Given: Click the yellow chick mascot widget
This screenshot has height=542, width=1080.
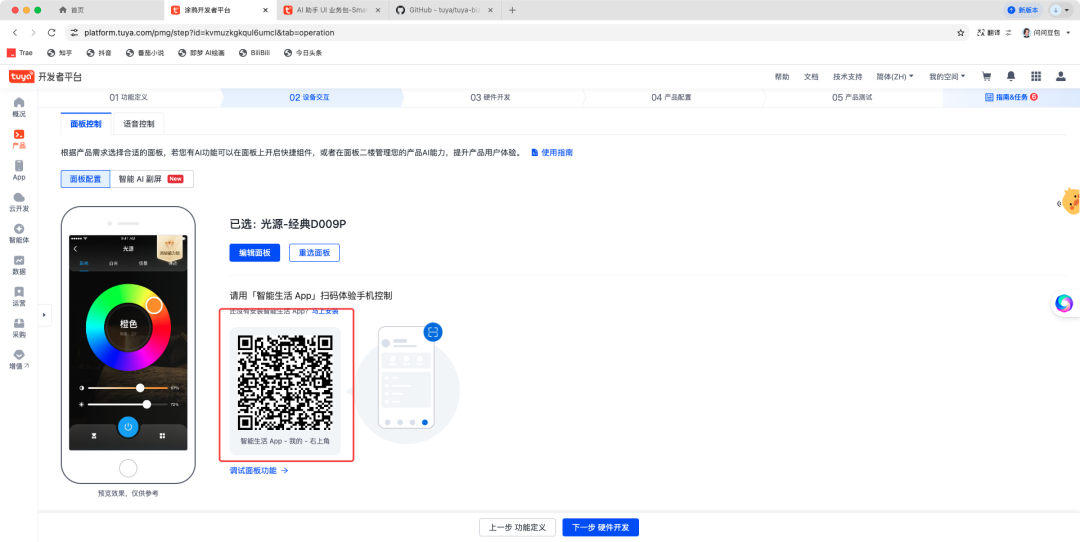Looking at the screenshot, I should pos(1069,201).
